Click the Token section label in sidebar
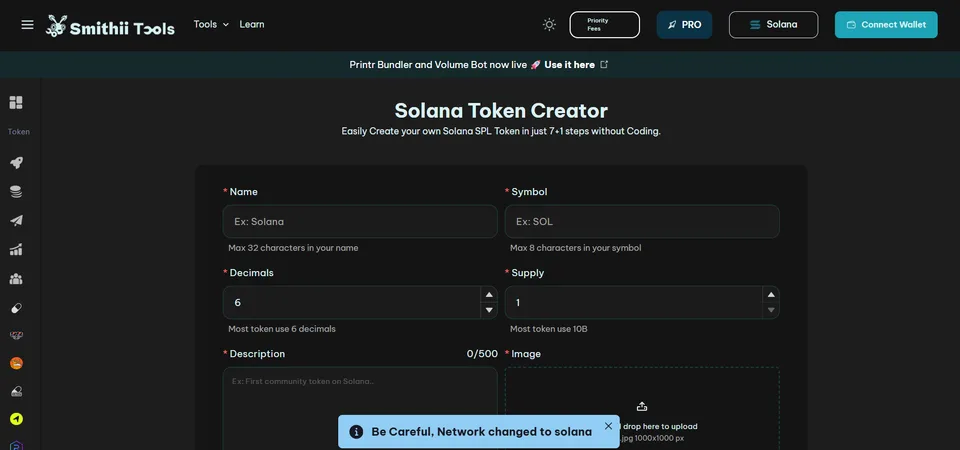 point(18,132)
